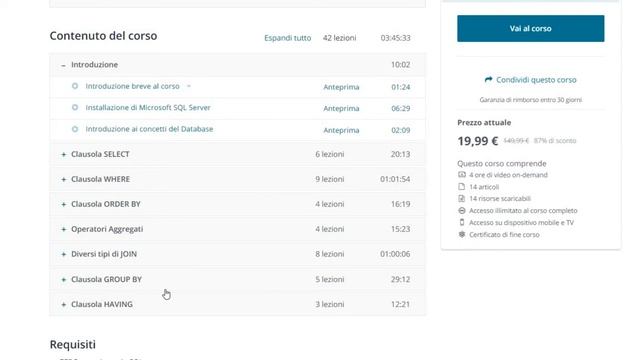Expand the Diversi tipi di JOIN section
640x360 pixels.
(x=63, y=254)
